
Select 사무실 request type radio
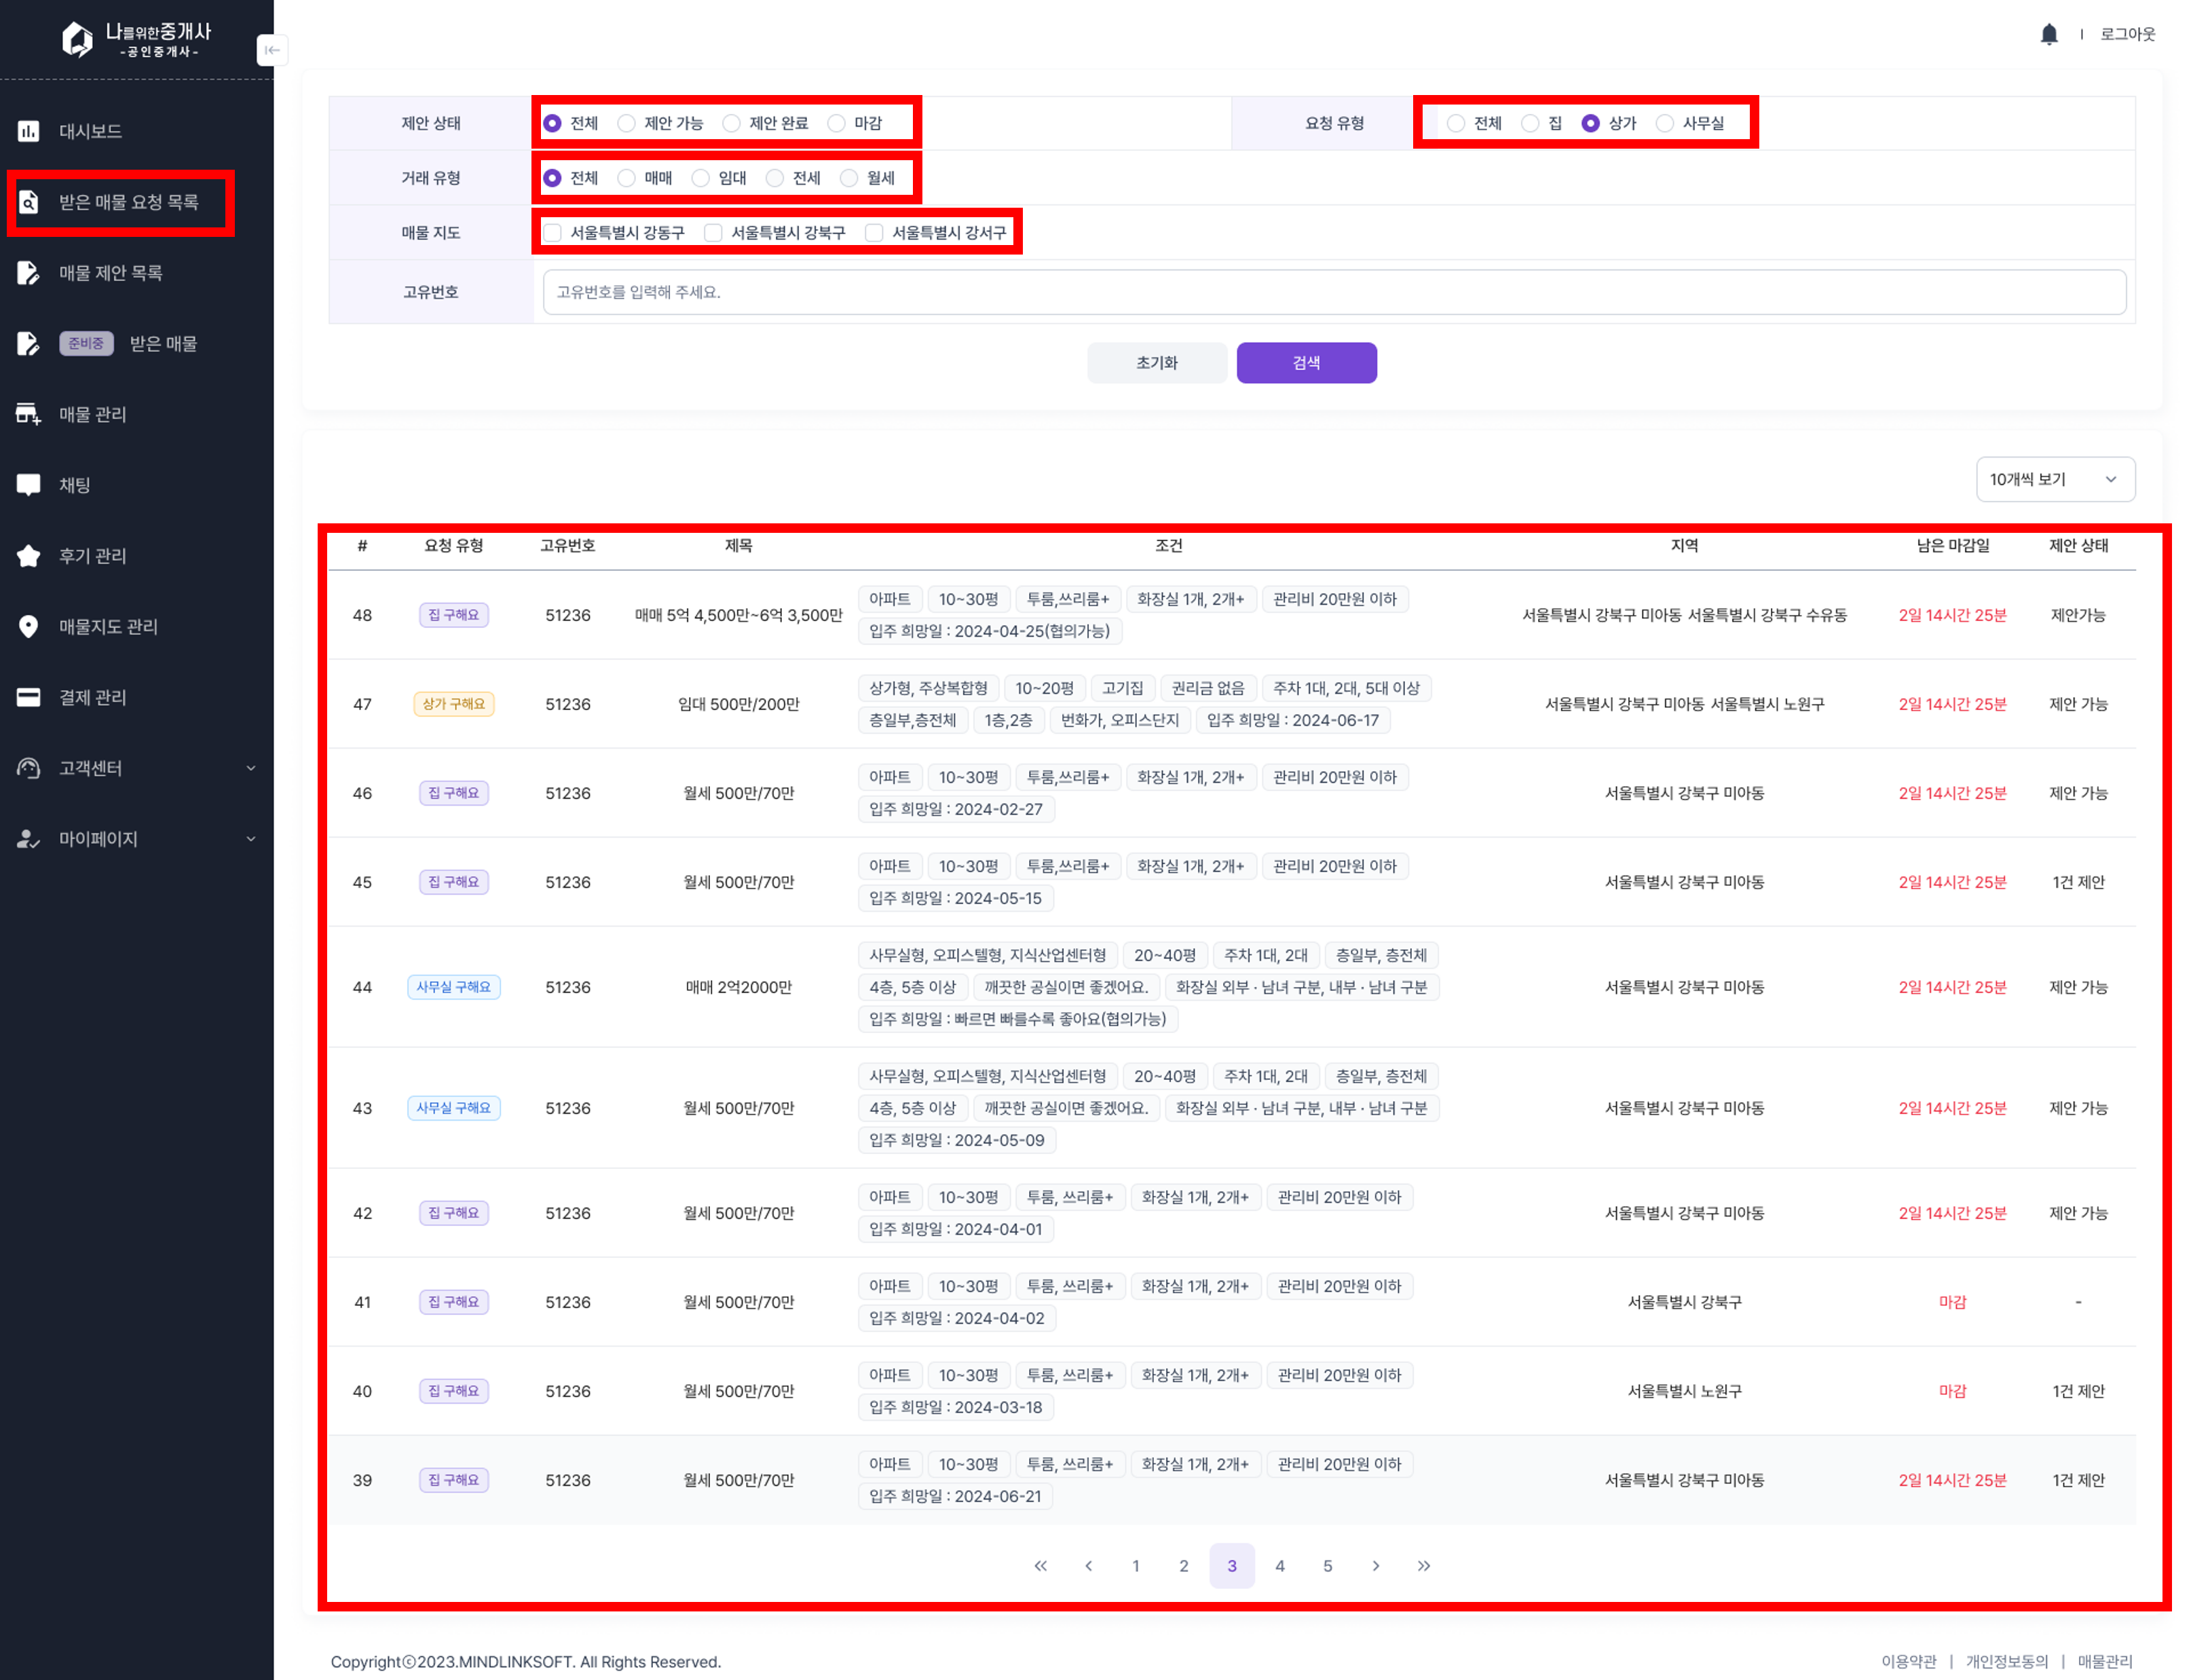1665,123
